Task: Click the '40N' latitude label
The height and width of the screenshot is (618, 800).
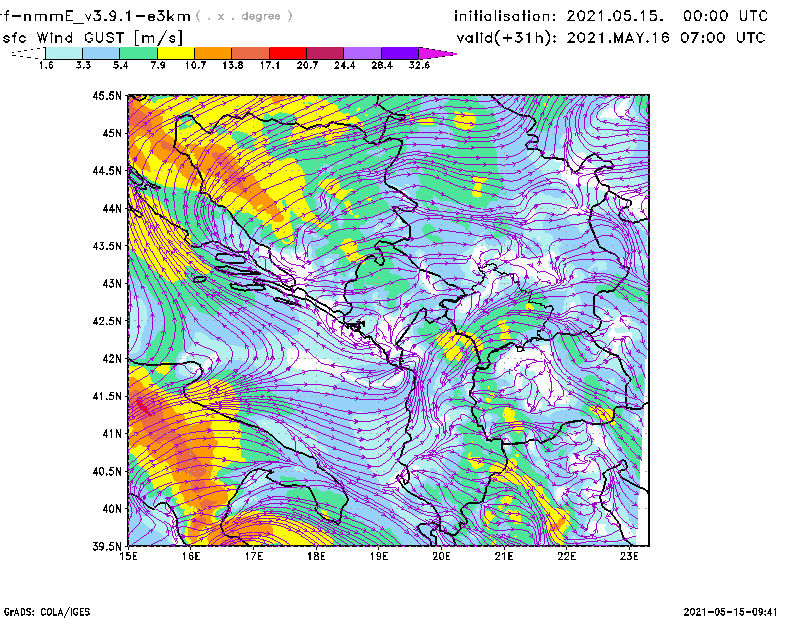Action: coord(112,509)
